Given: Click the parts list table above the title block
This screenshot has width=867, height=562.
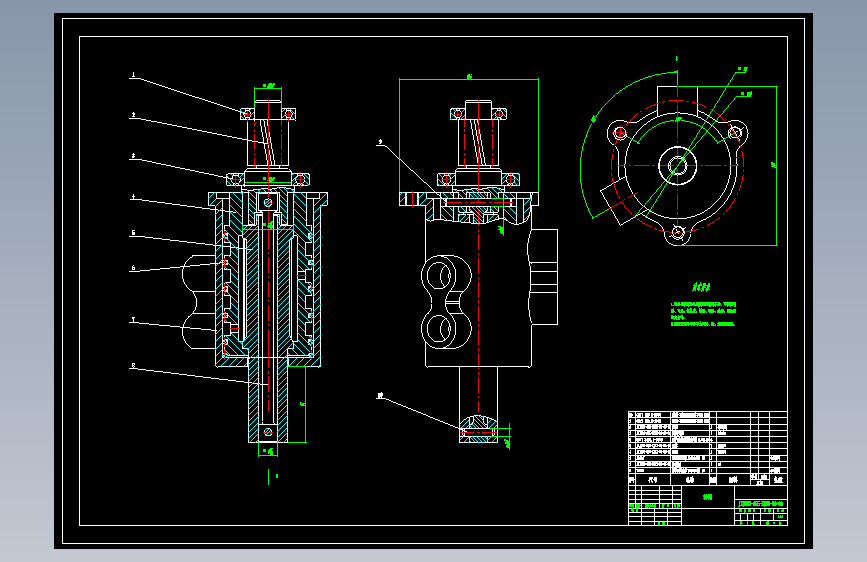Looking at the screenshot, I should [x=708, y=448].
